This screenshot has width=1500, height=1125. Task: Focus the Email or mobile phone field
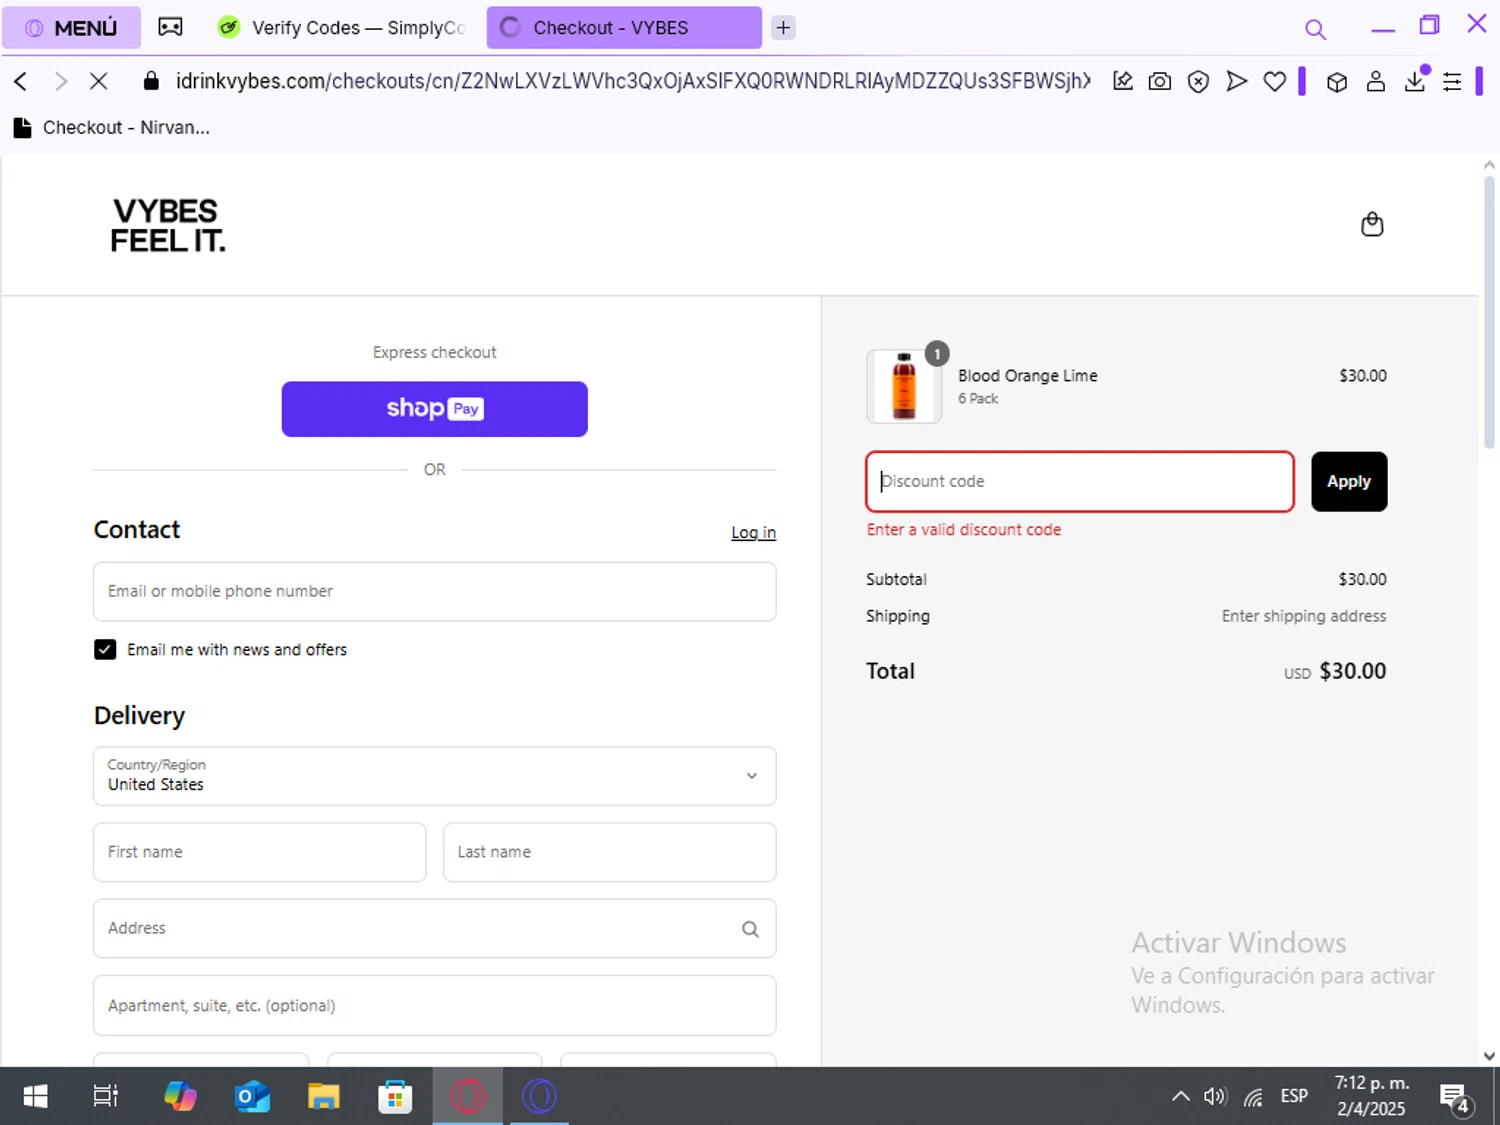(434, 591)
